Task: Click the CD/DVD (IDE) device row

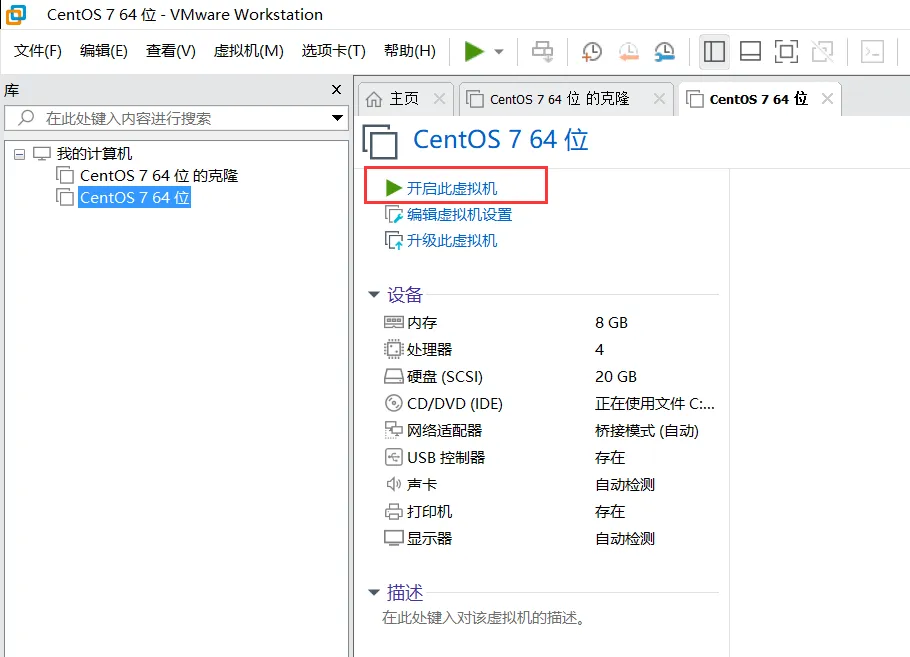Action: pos(550,403)
